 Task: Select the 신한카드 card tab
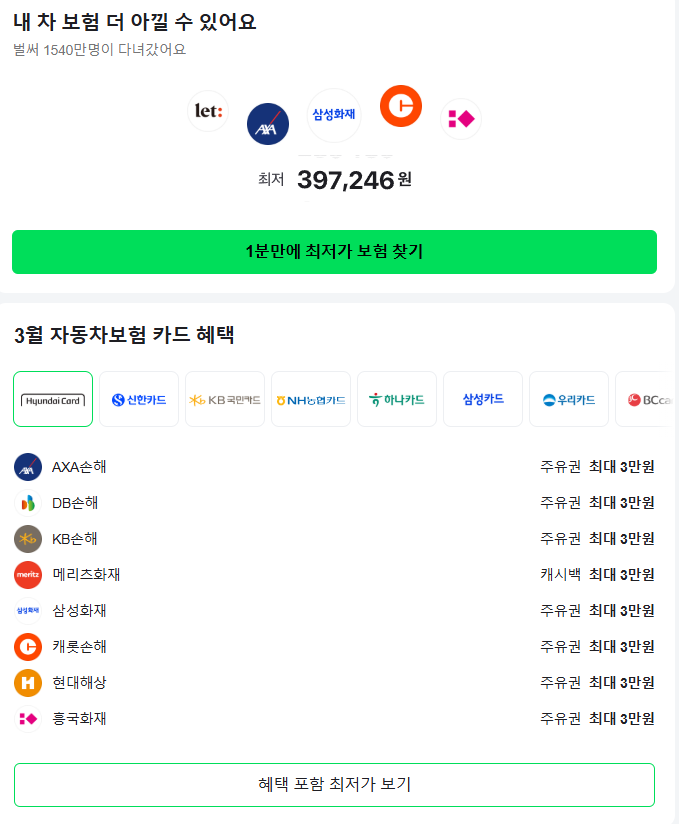138,398
